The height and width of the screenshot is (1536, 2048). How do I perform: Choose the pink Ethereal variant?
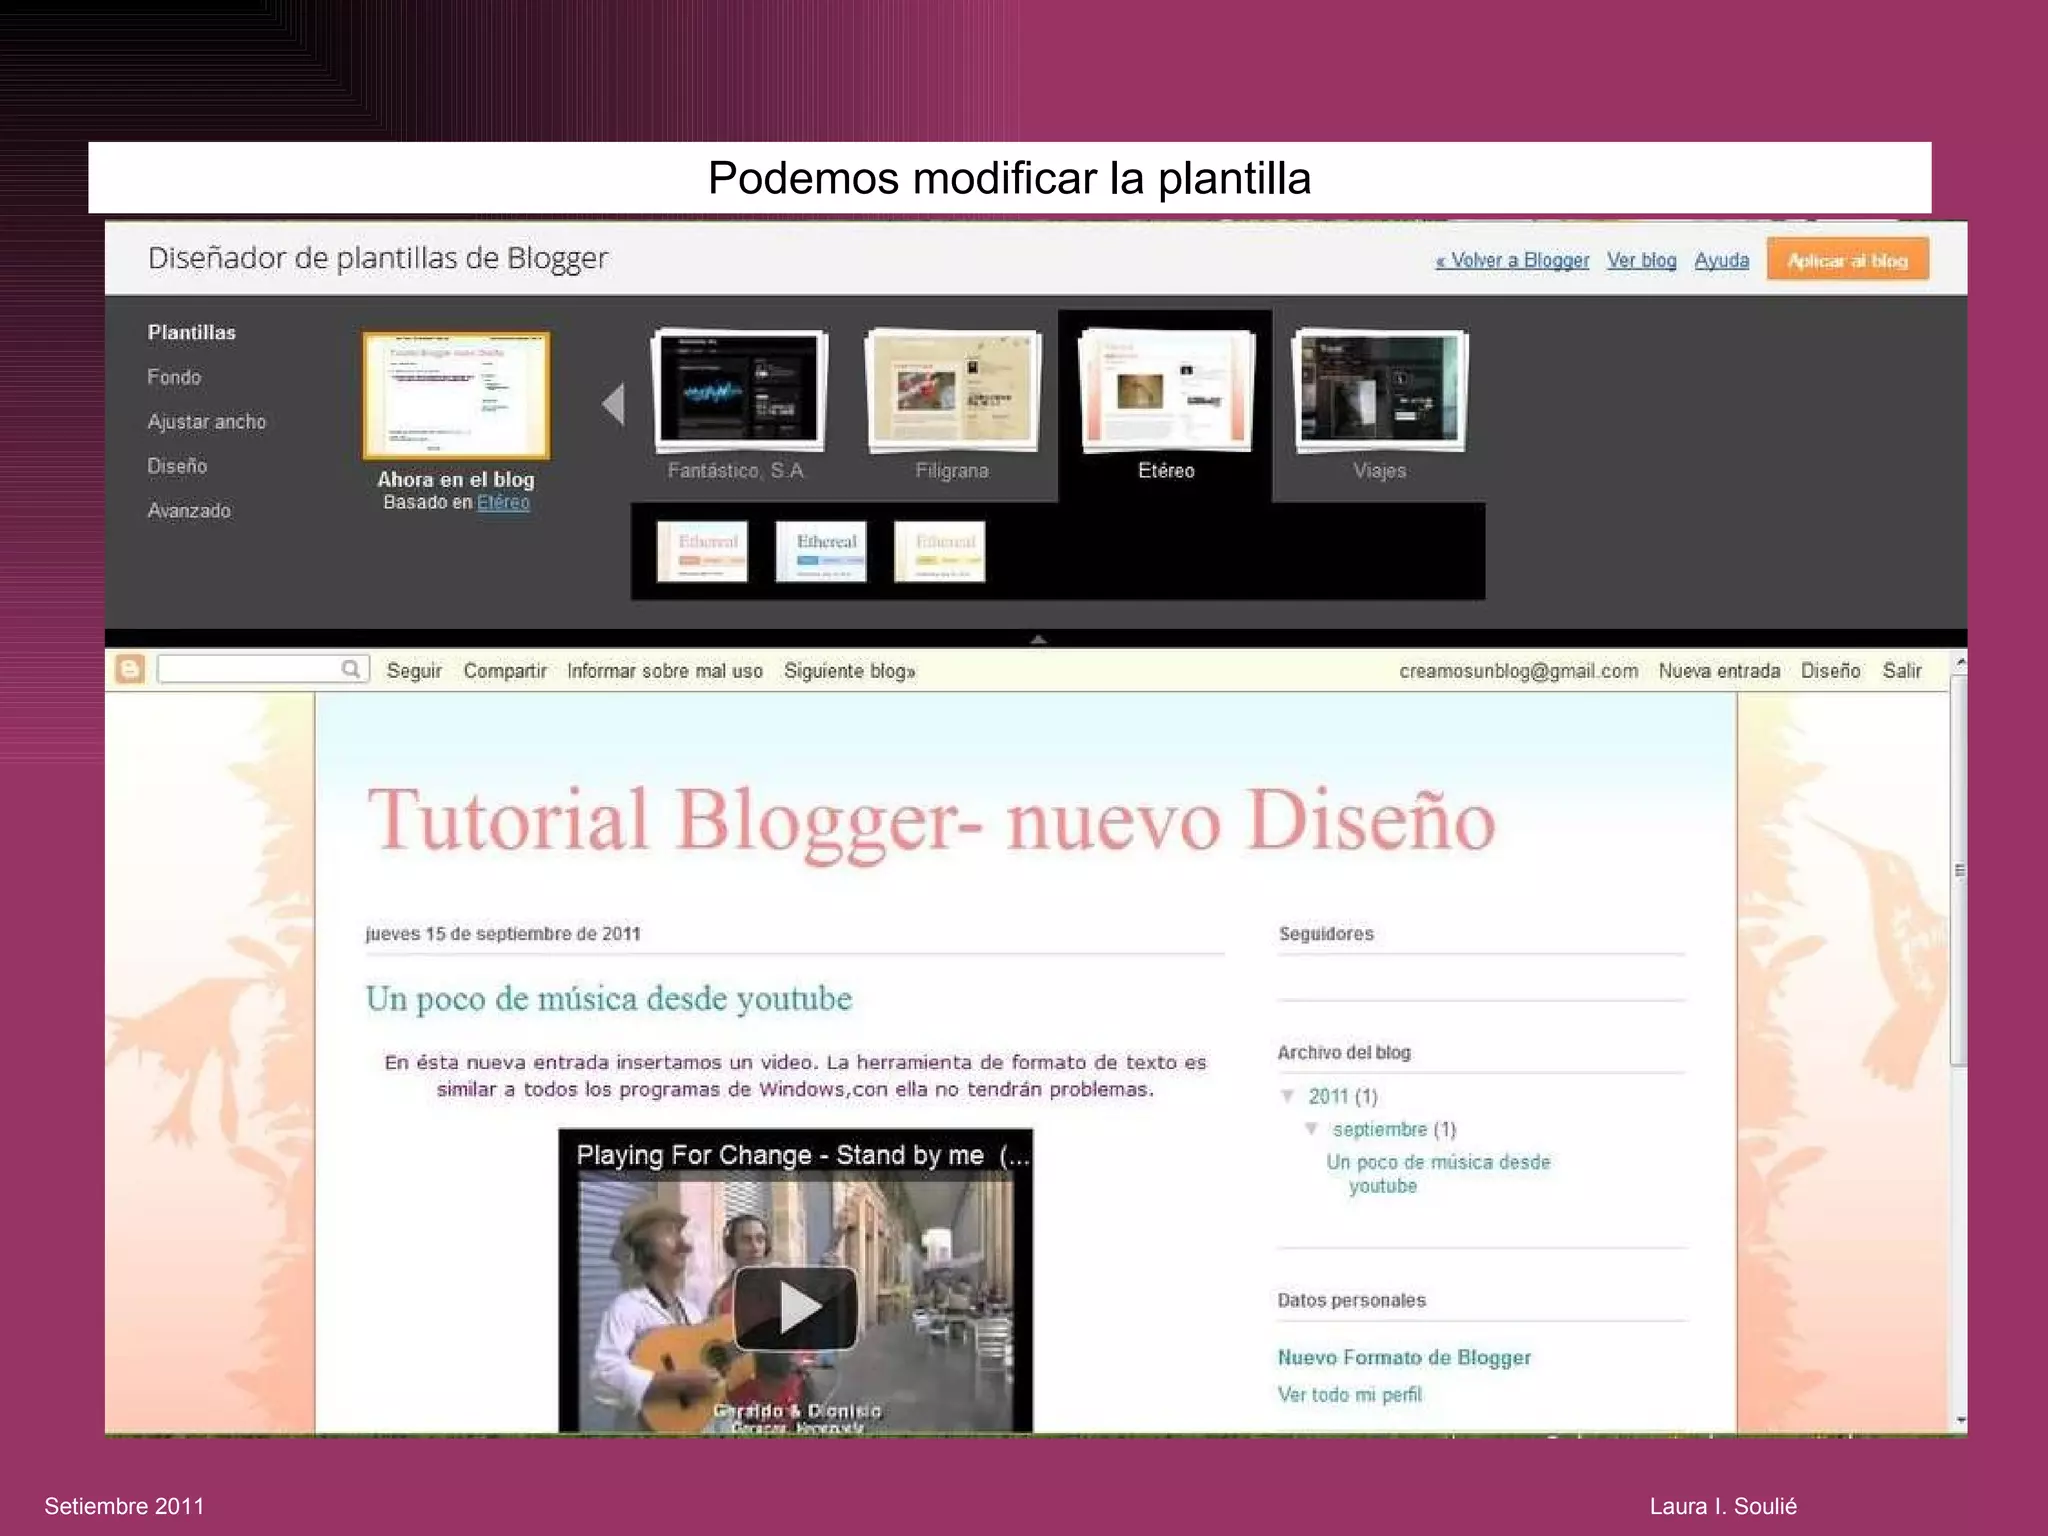point(702,551)
